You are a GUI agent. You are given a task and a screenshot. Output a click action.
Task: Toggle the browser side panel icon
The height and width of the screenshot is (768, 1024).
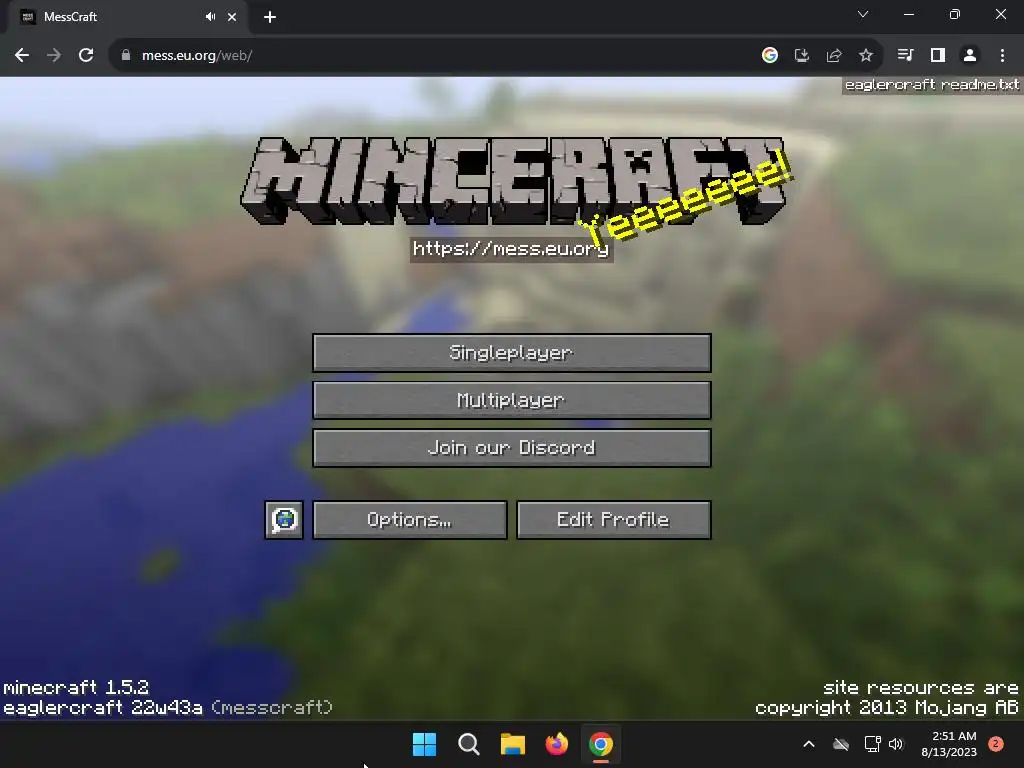click(x=938, y=56)
